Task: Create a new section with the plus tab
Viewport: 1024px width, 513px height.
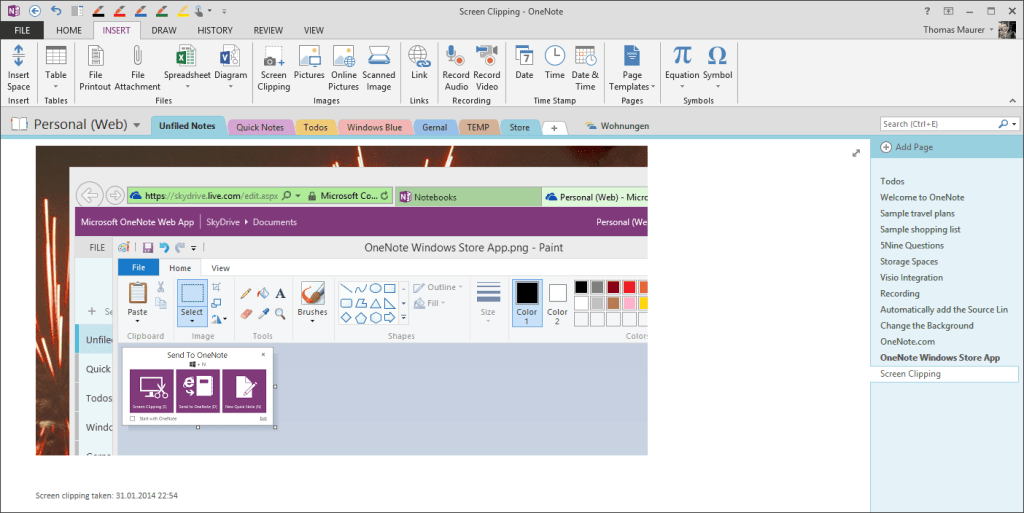Action: [554, 128]
